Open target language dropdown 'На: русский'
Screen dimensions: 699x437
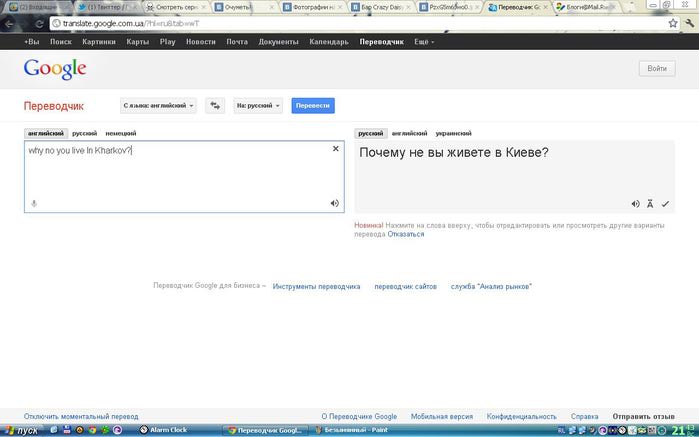click(x=258, y=106)
